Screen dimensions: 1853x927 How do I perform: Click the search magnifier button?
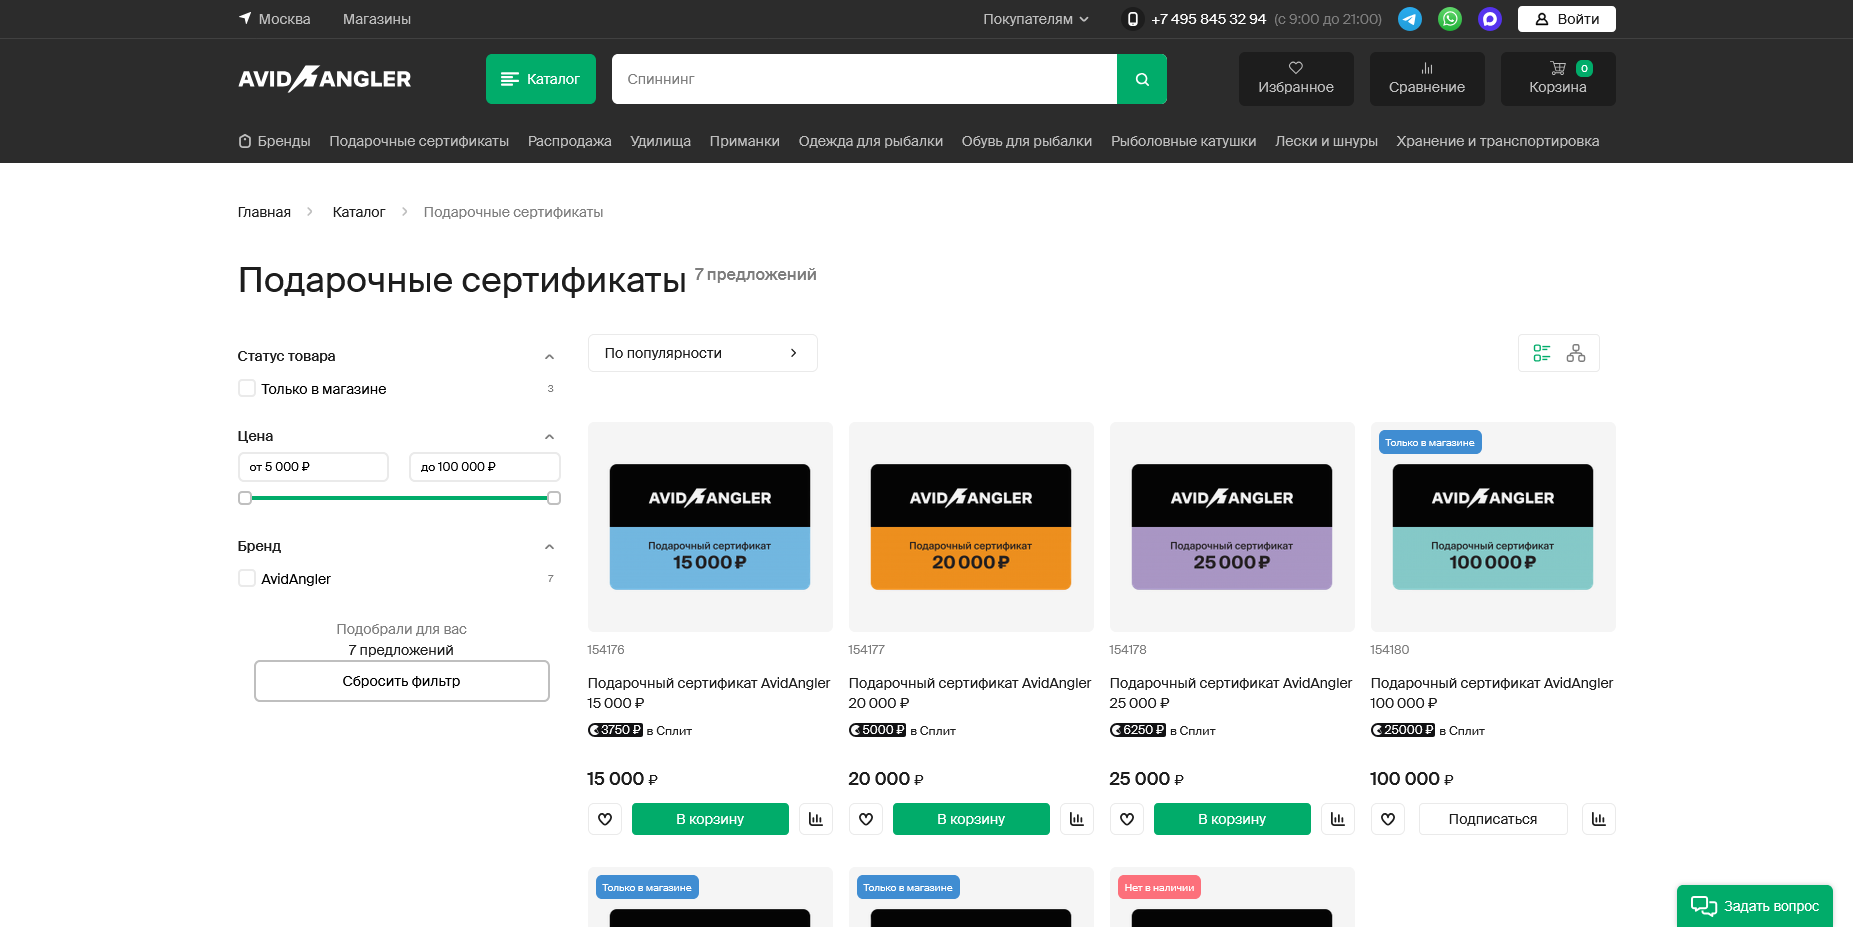click(1142, 79)
